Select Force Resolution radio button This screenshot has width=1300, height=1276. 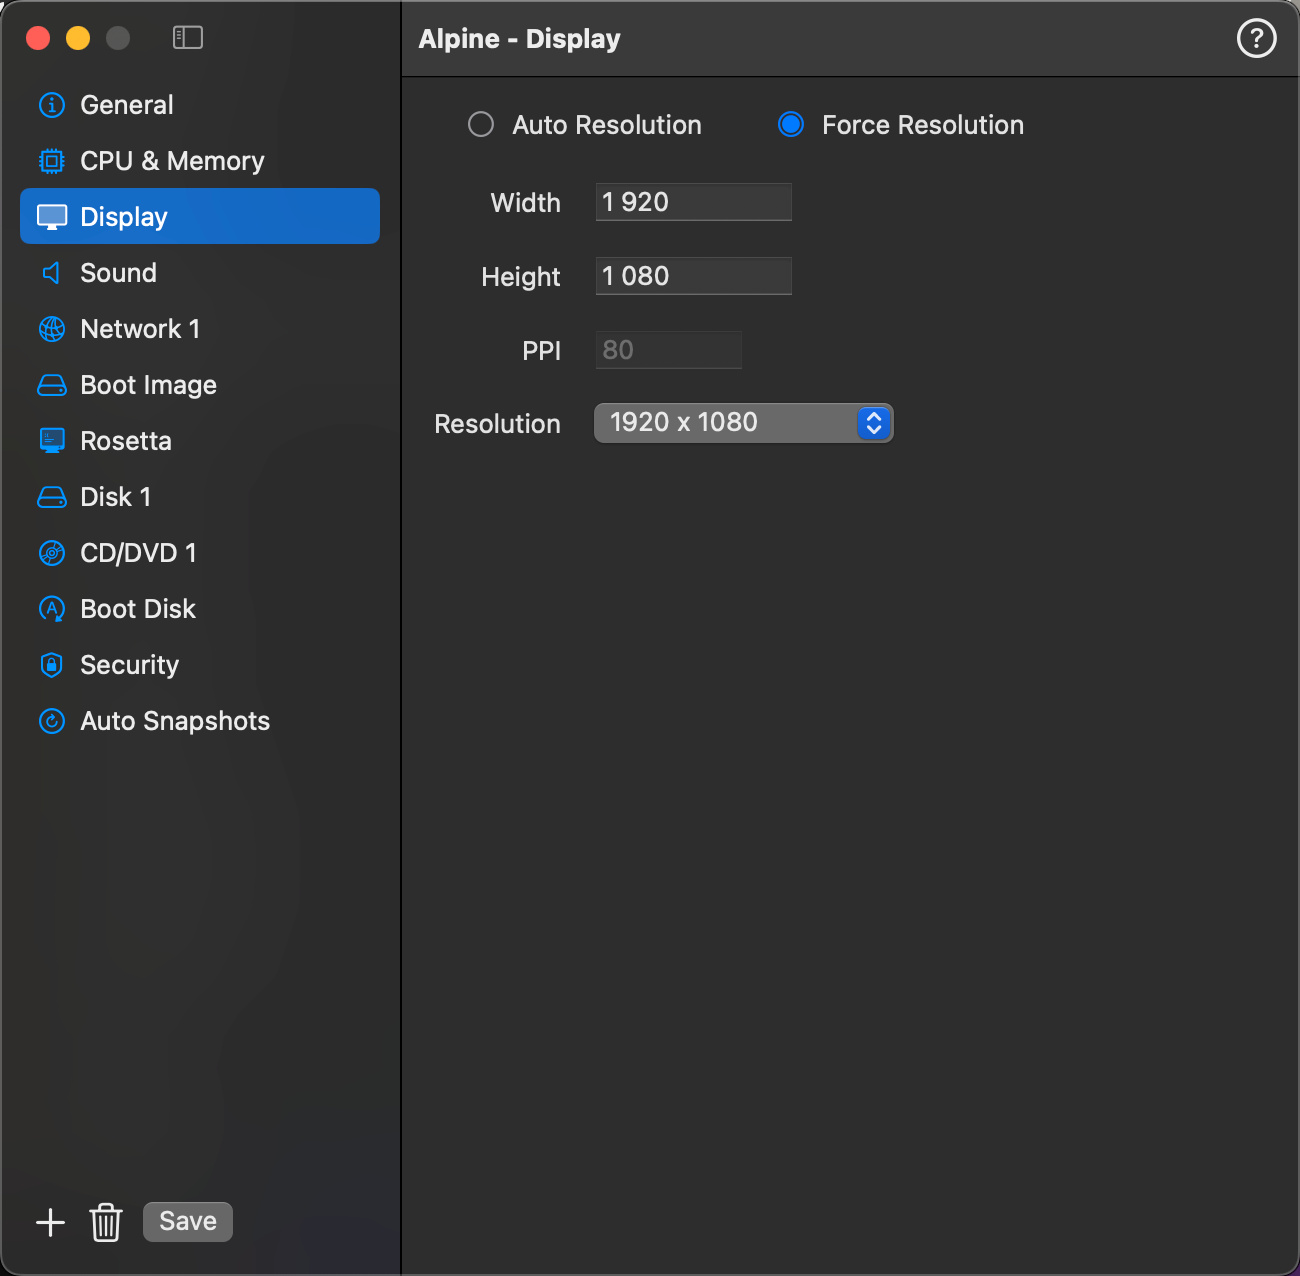click(791, 125)
